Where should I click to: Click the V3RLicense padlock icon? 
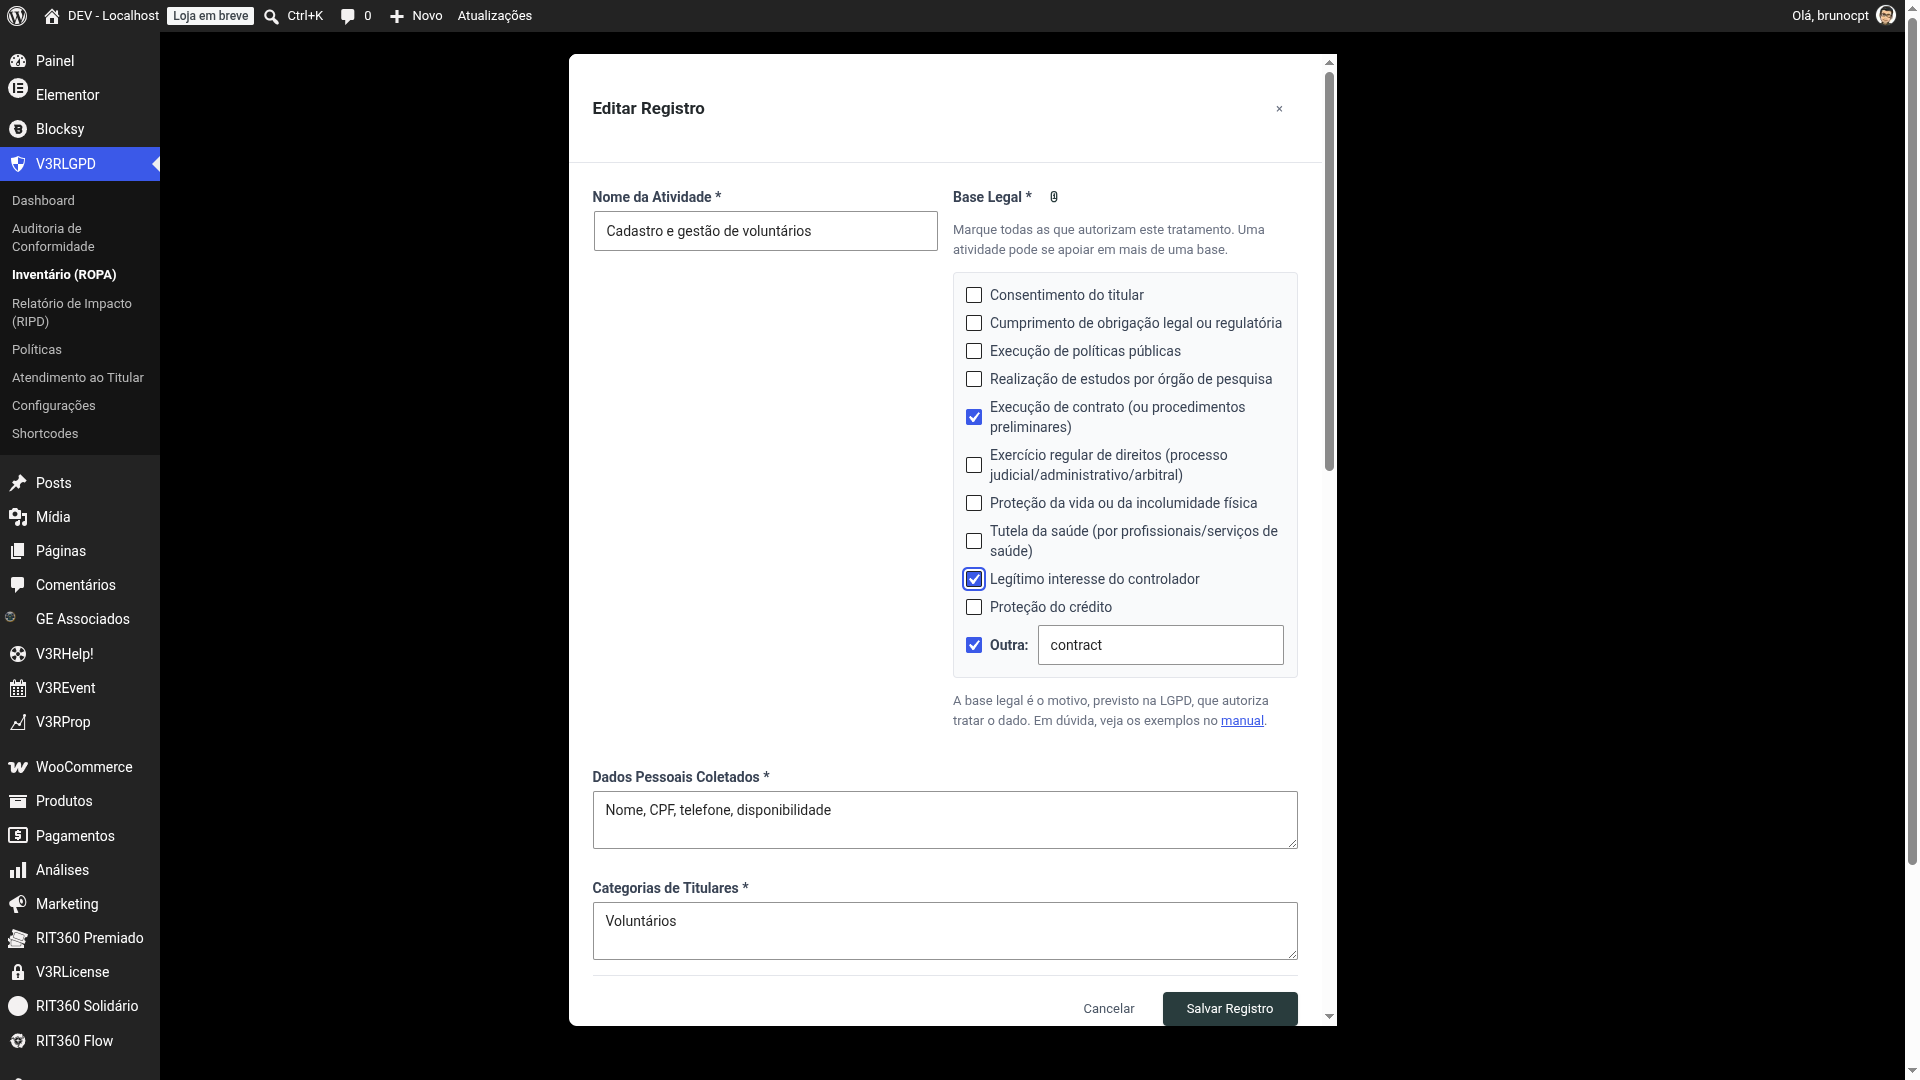tap(18, 972)
